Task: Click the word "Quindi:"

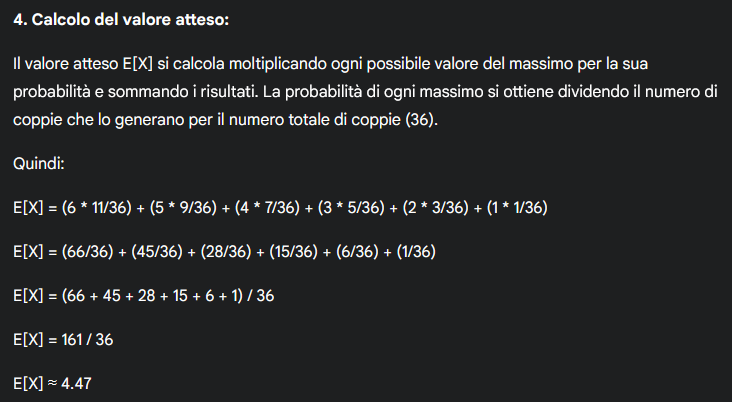Action: click(x=39, y=163)
